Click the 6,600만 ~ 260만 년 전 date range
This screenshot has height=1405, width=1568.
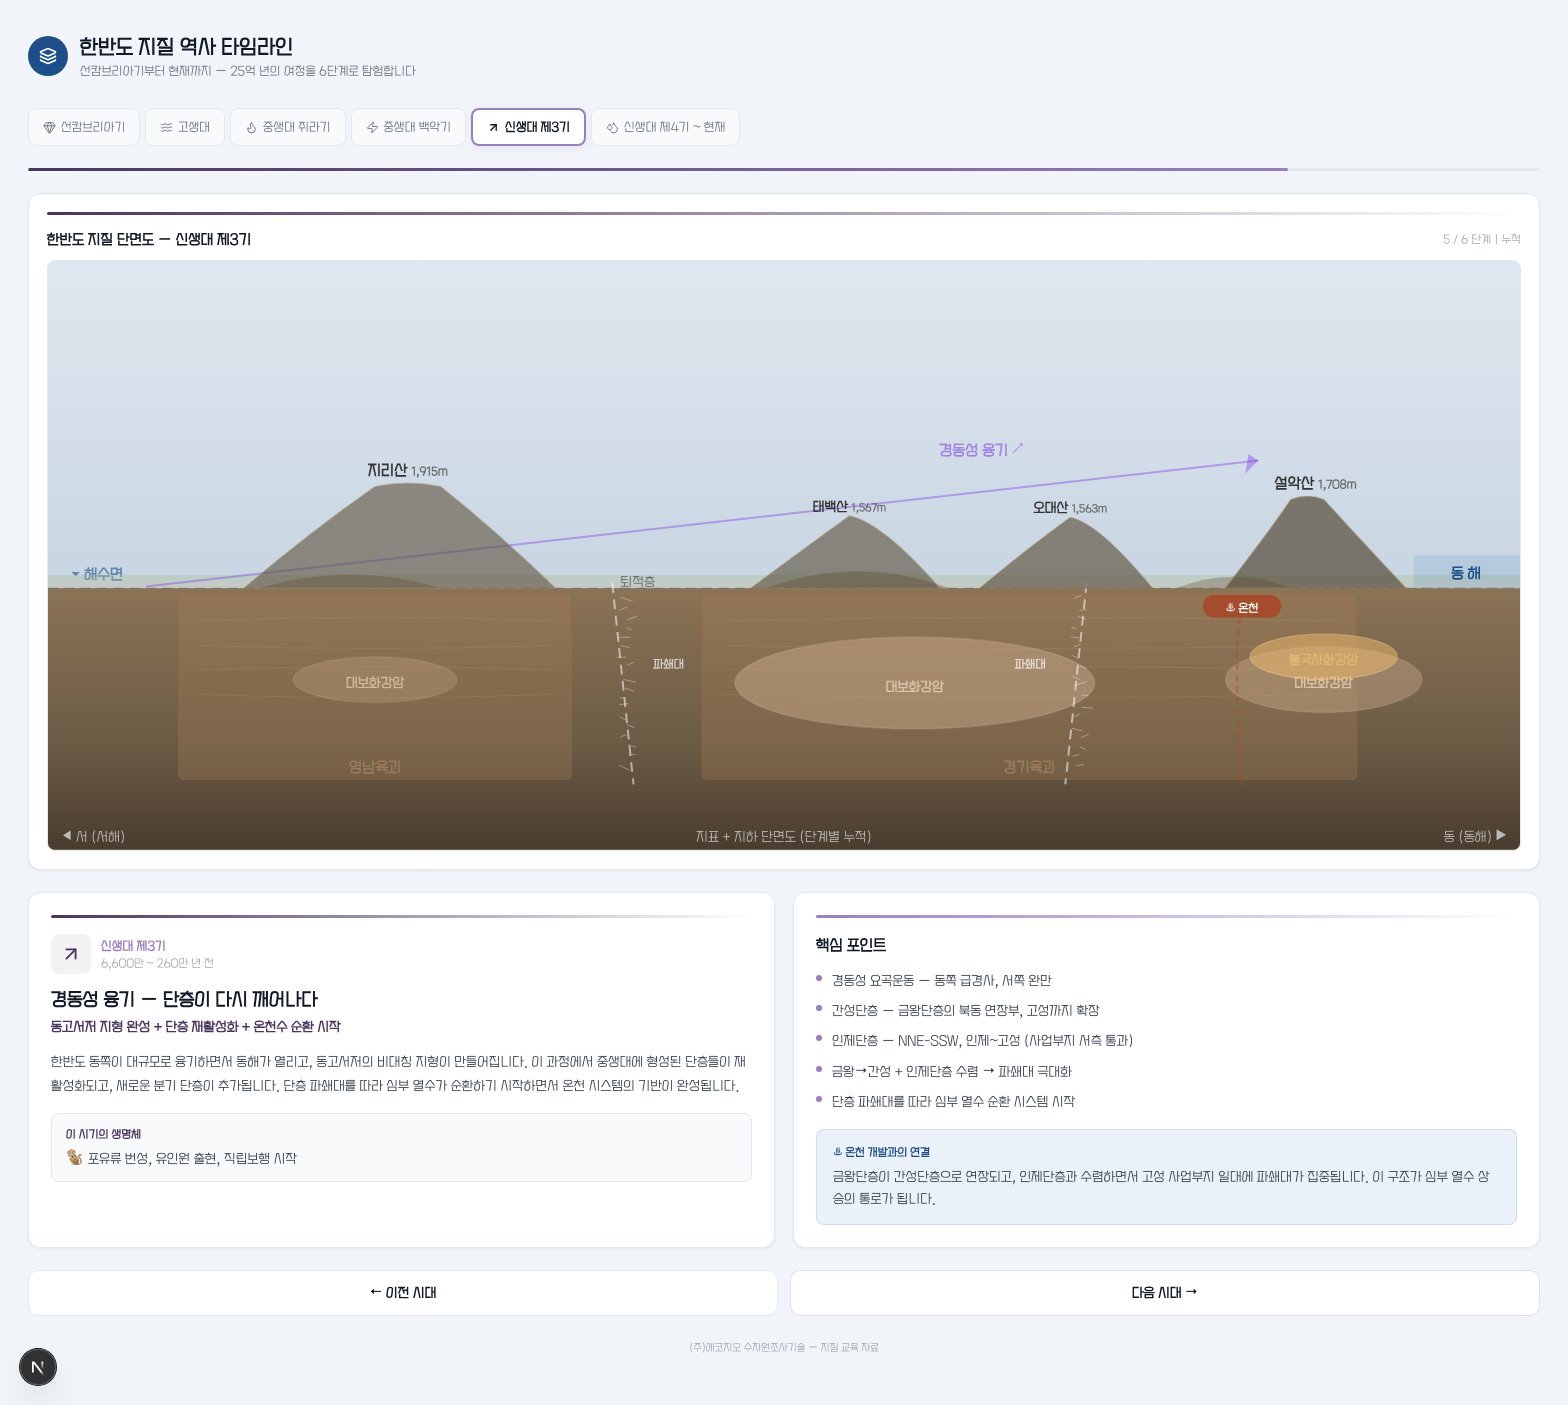point(157,963)
